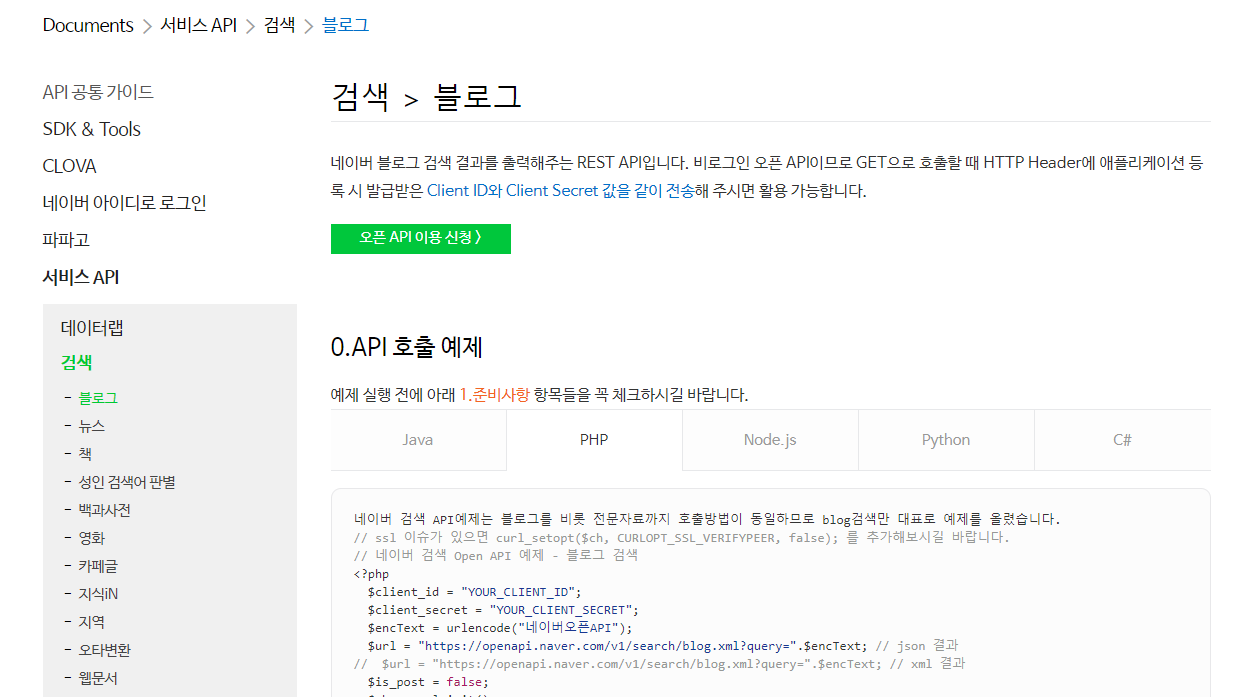Switch to Python code tab
The image size is (1237, 697).
click(x=946, y=440)
